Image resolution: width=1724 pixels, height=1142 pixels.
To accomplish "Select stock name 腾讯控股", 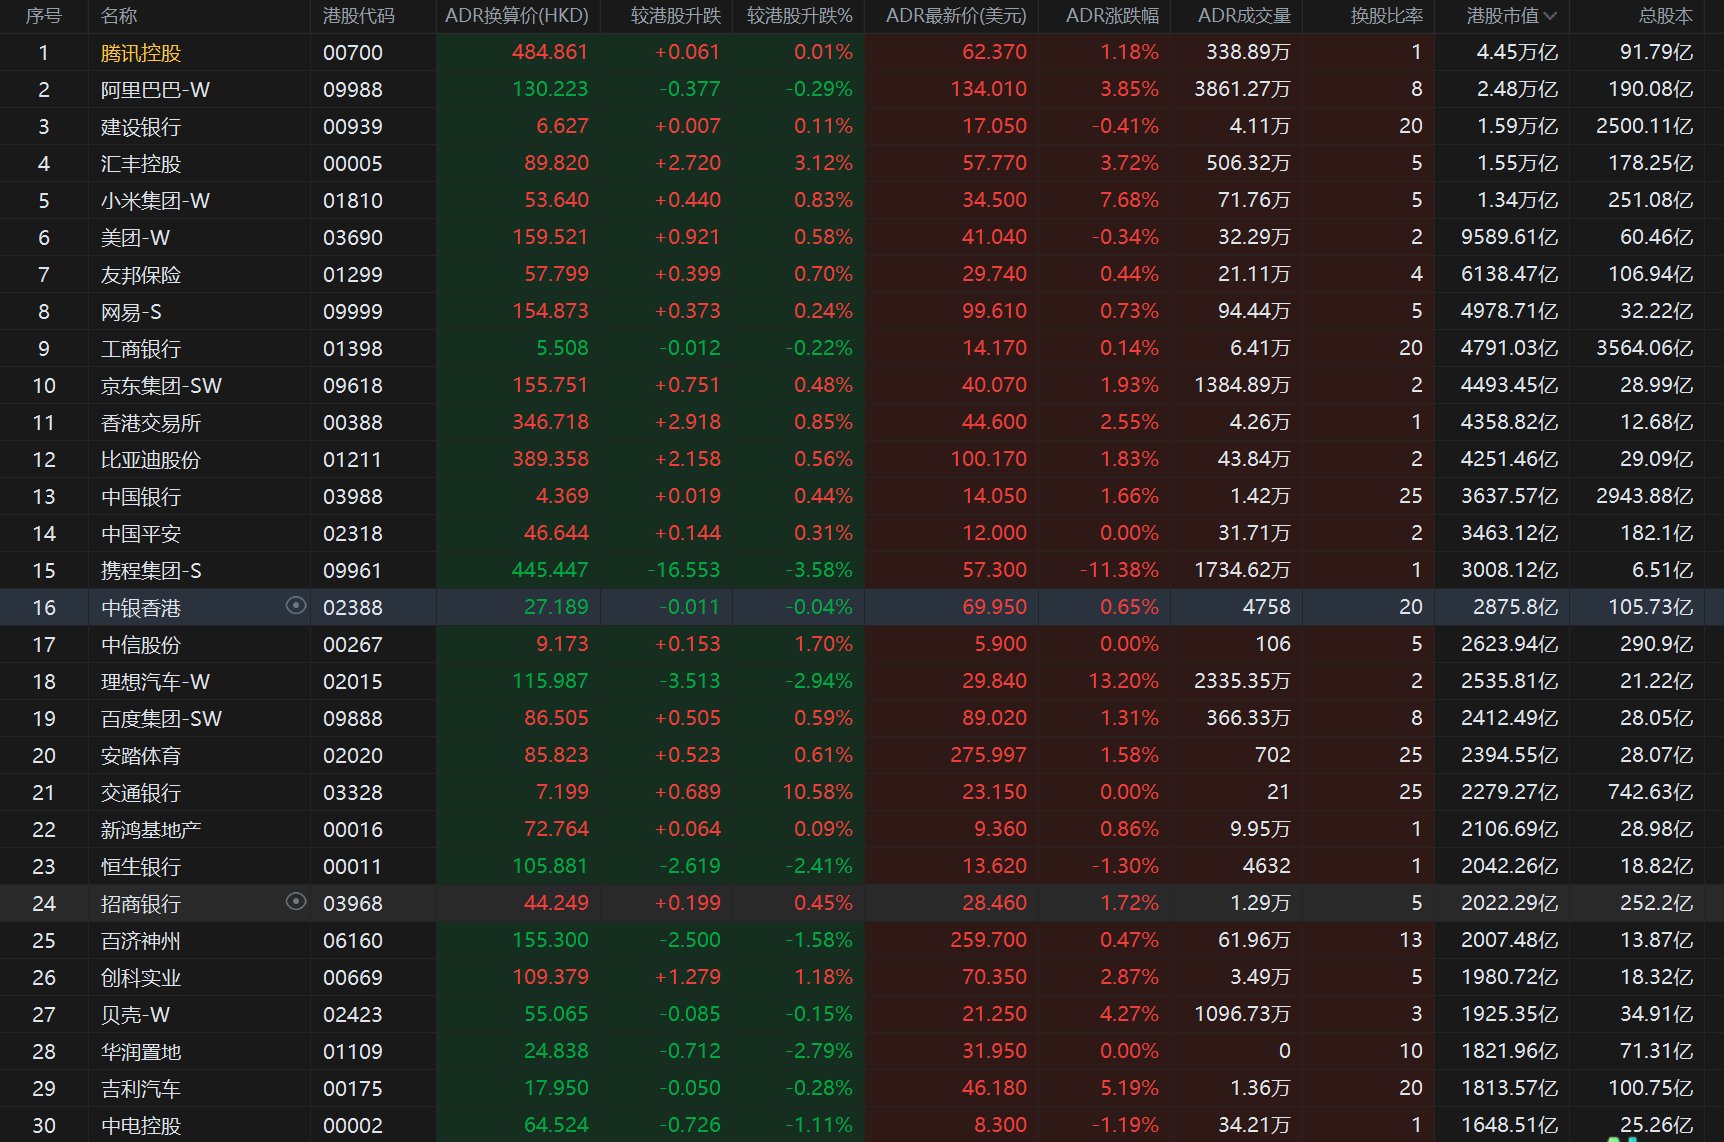I will 141,53.
